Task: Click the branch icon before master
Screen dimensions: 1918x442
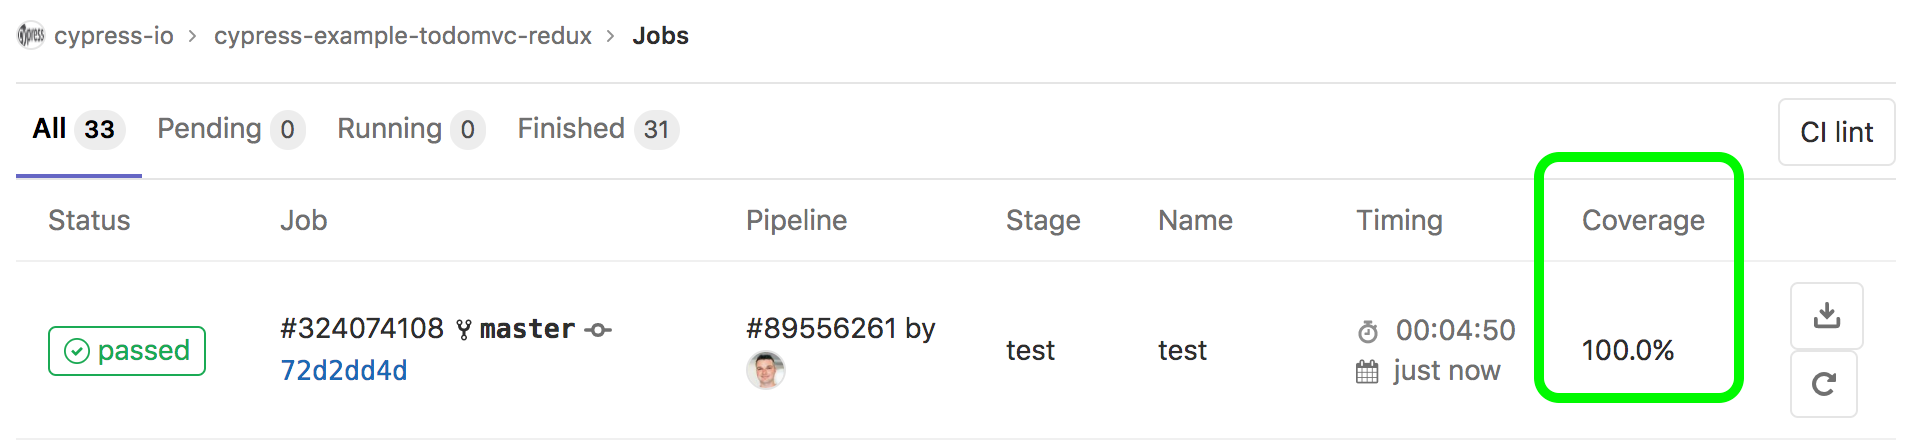Action: 463,329
